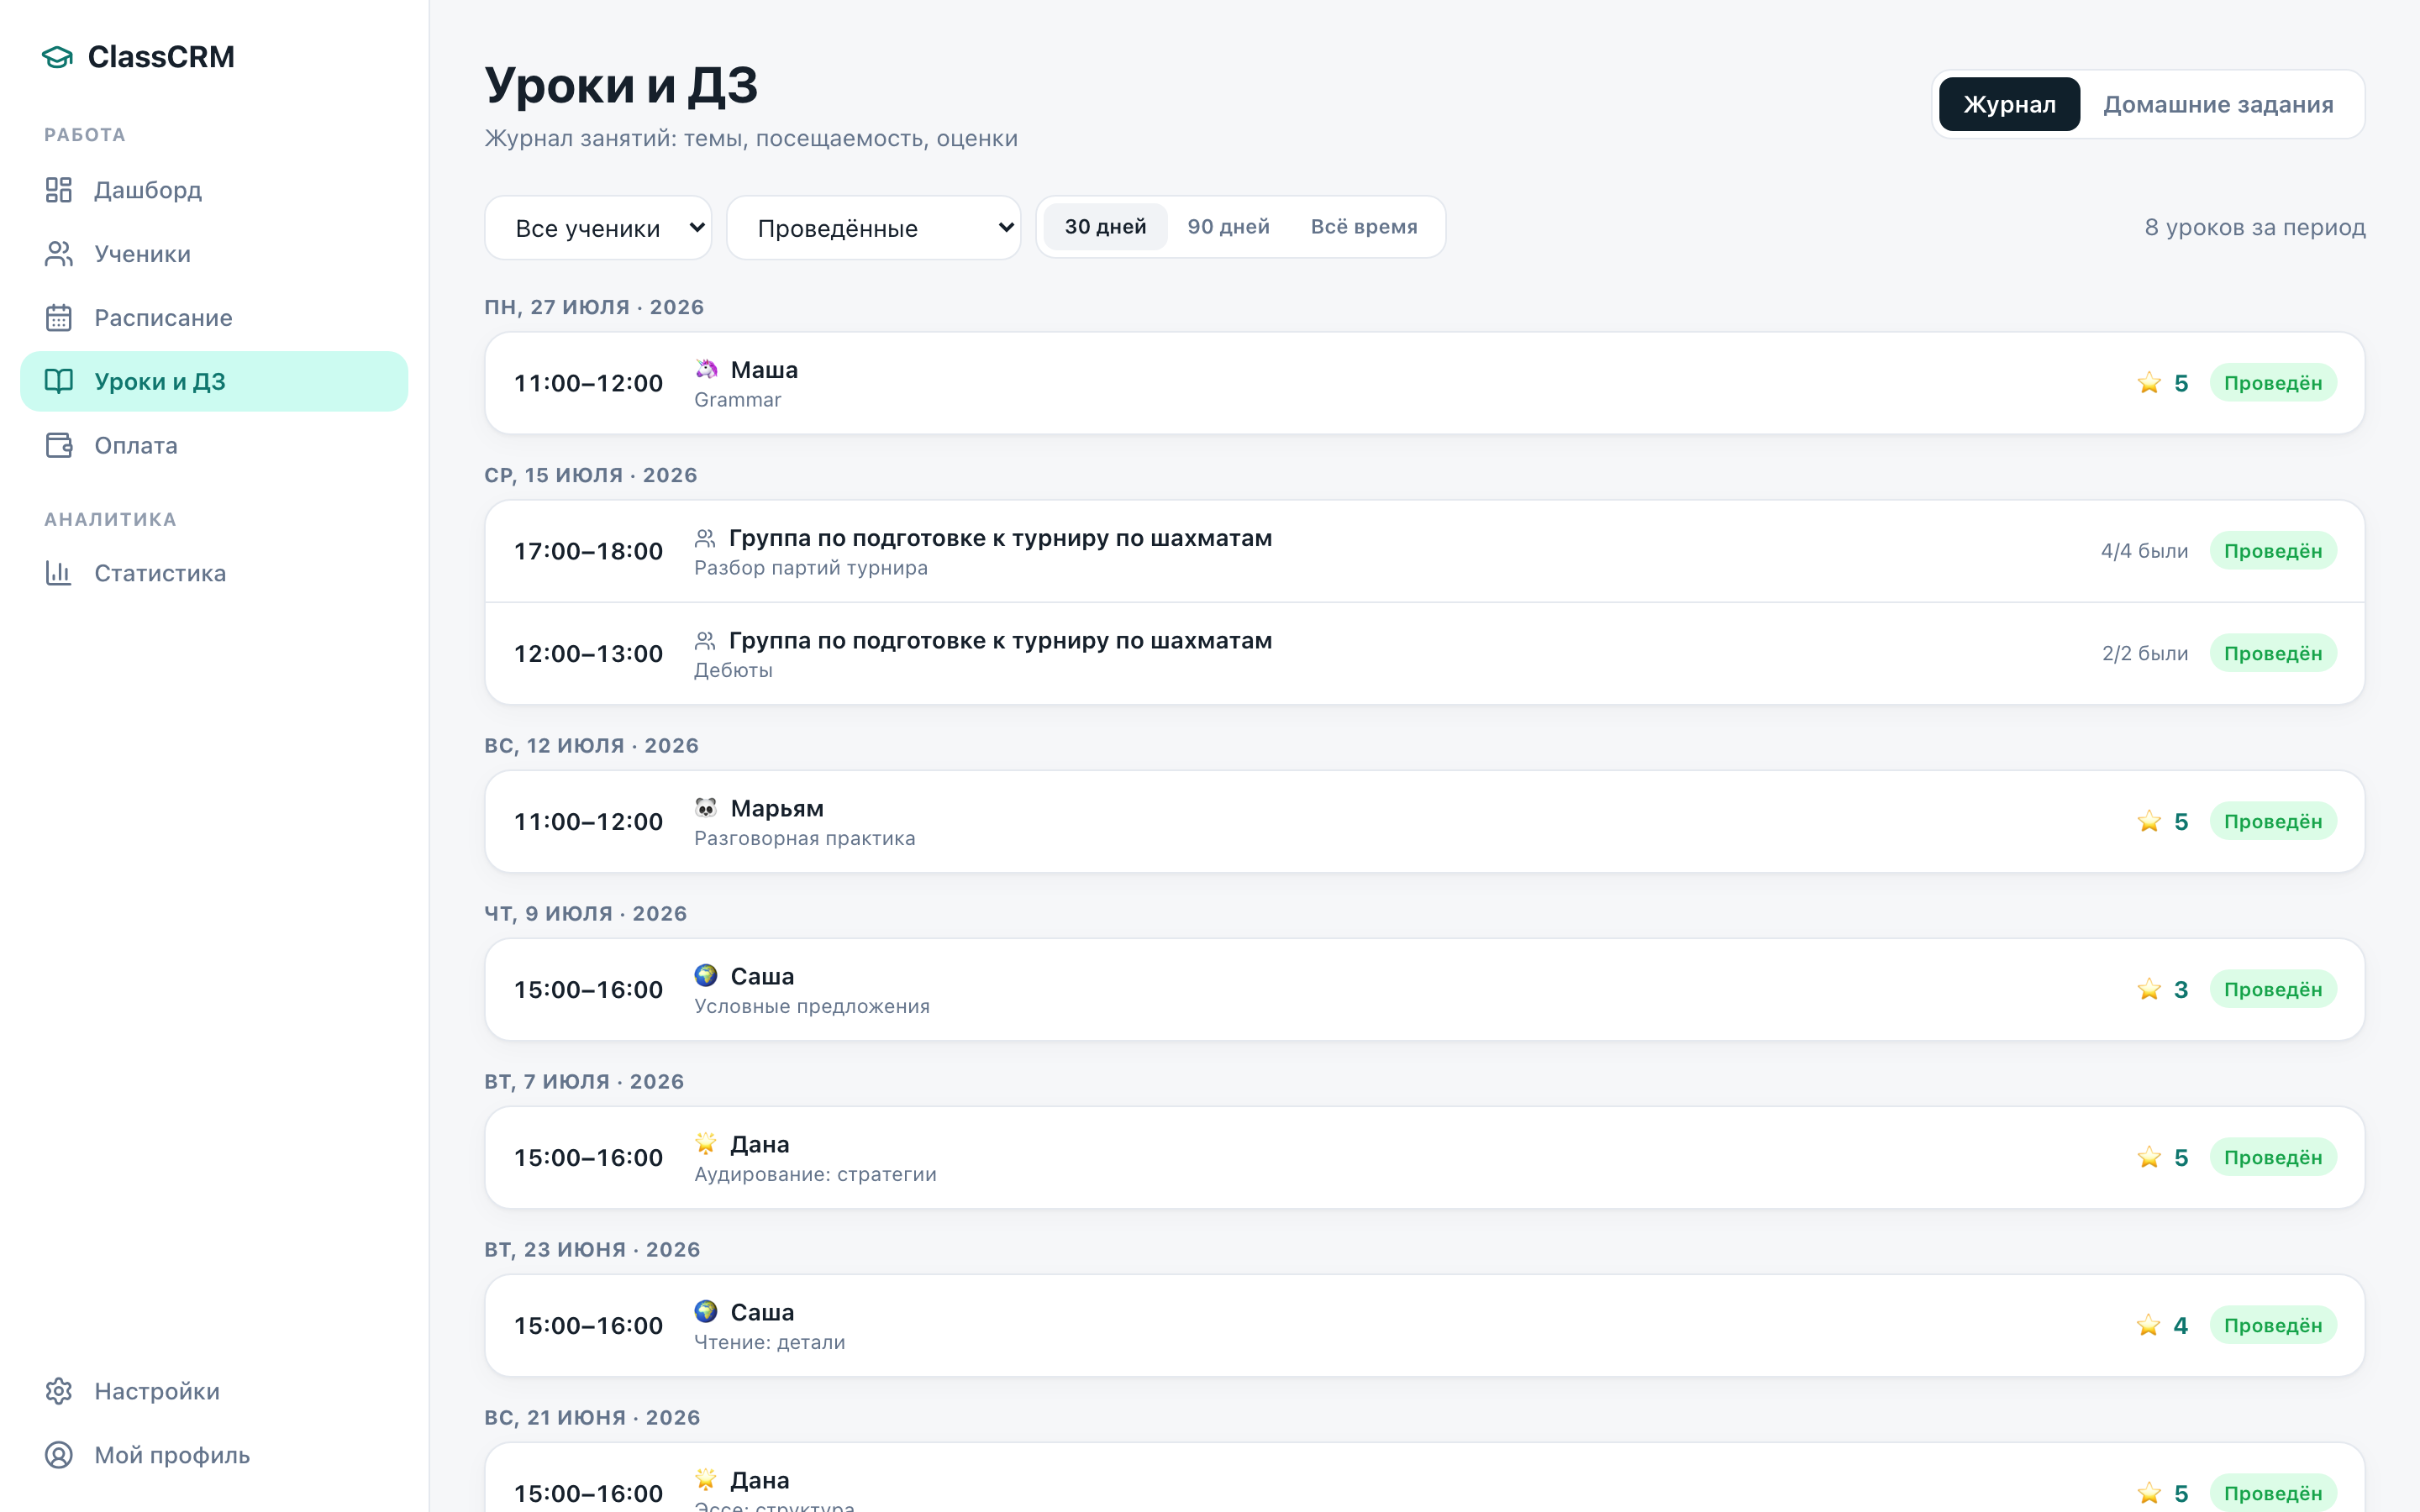This screenshot has height=1512, width=2420.
Task: Click group icon in Дебюты lesson row
Action: [705, 641]
